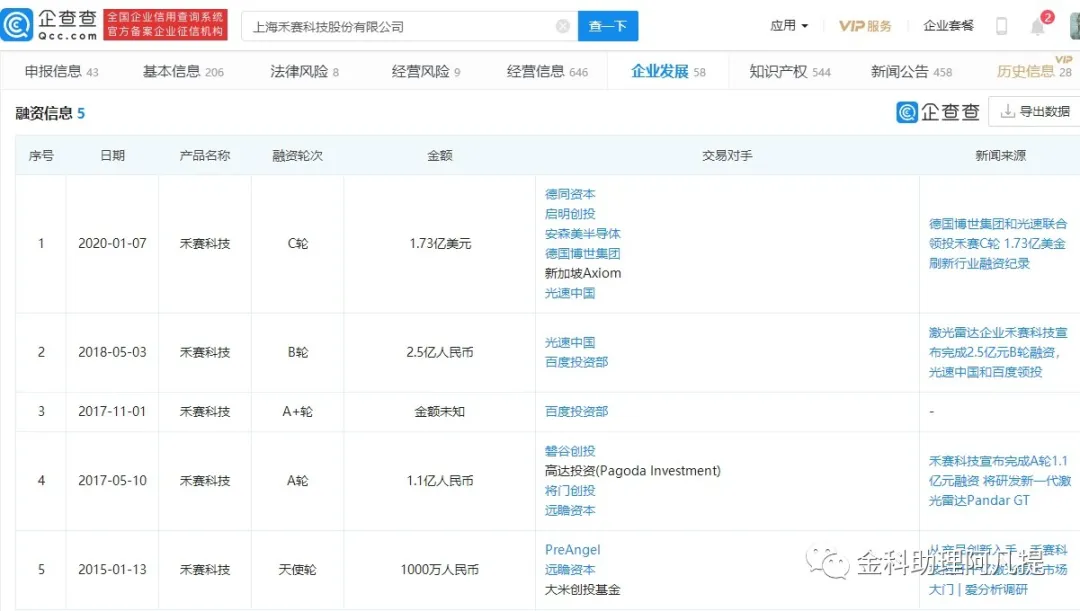Screen dimensions: 1080x611
Task: Expand the 应用 dropdown menu
Action: coord(789,26)
